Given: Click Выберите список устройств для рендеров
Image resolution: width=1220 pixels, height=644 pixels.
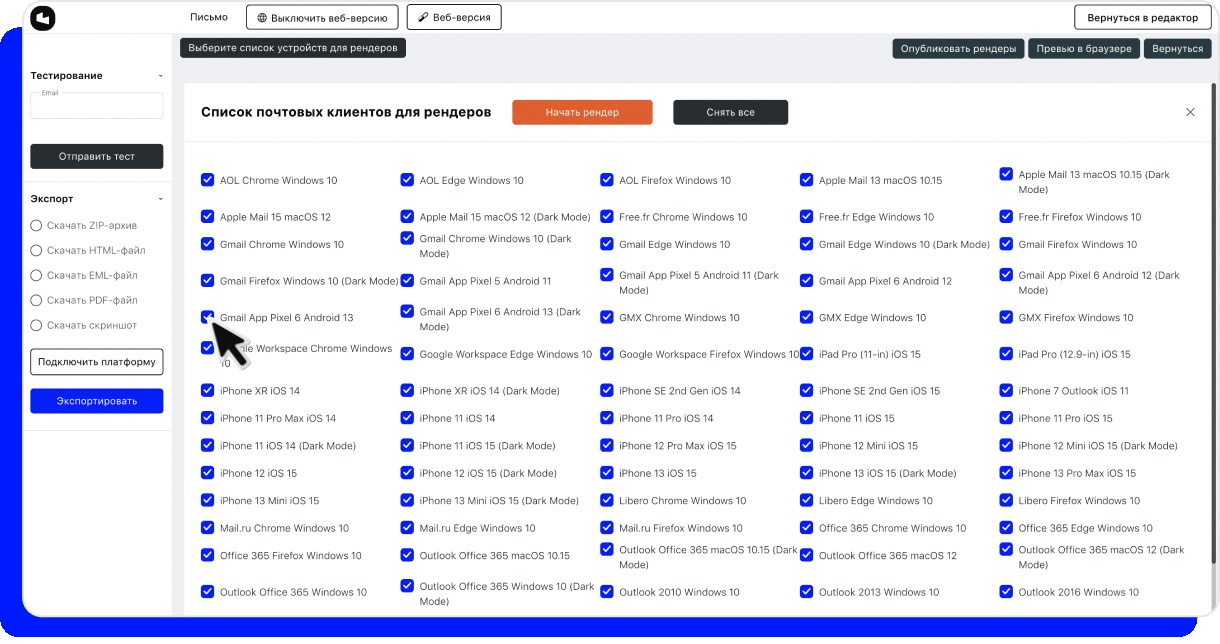Looking at the screenshot, I should pos(293,47).
